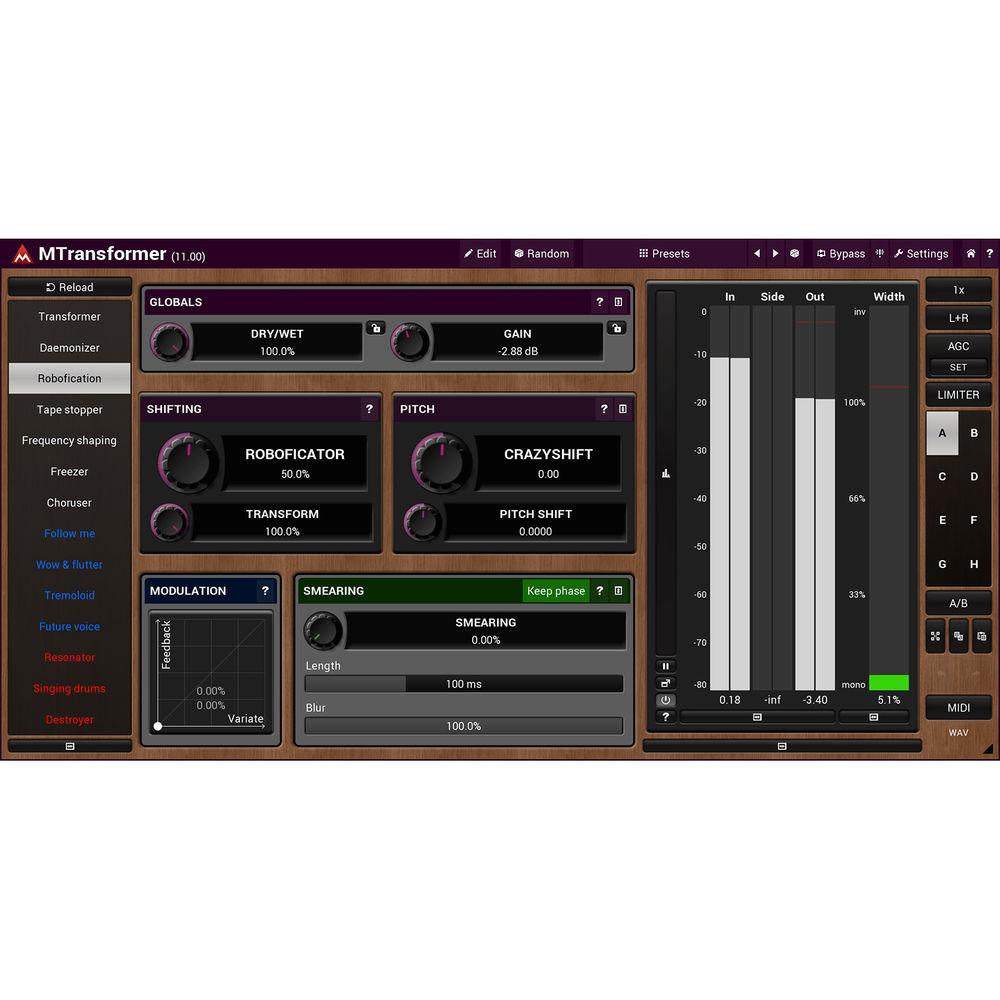
Task: Open Settings with the wrench icon
Action: pyautogui.click(x=920, y=253)
